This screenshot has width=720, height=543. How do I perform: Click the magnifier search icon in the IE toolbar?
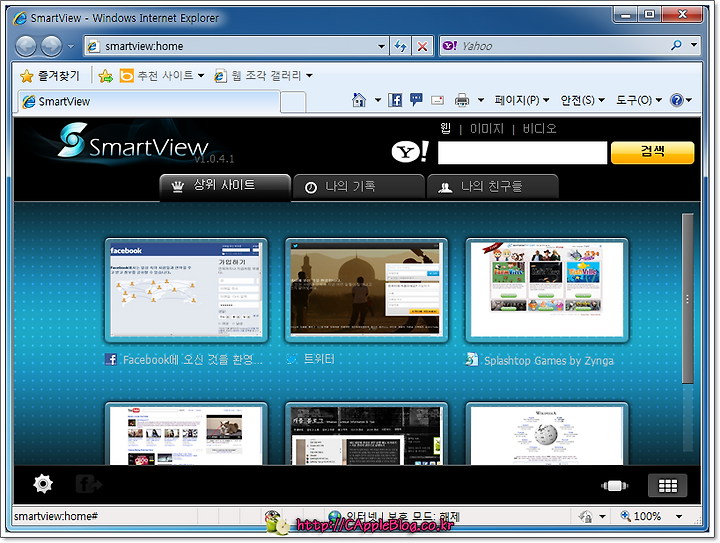[x=676, y=45]
